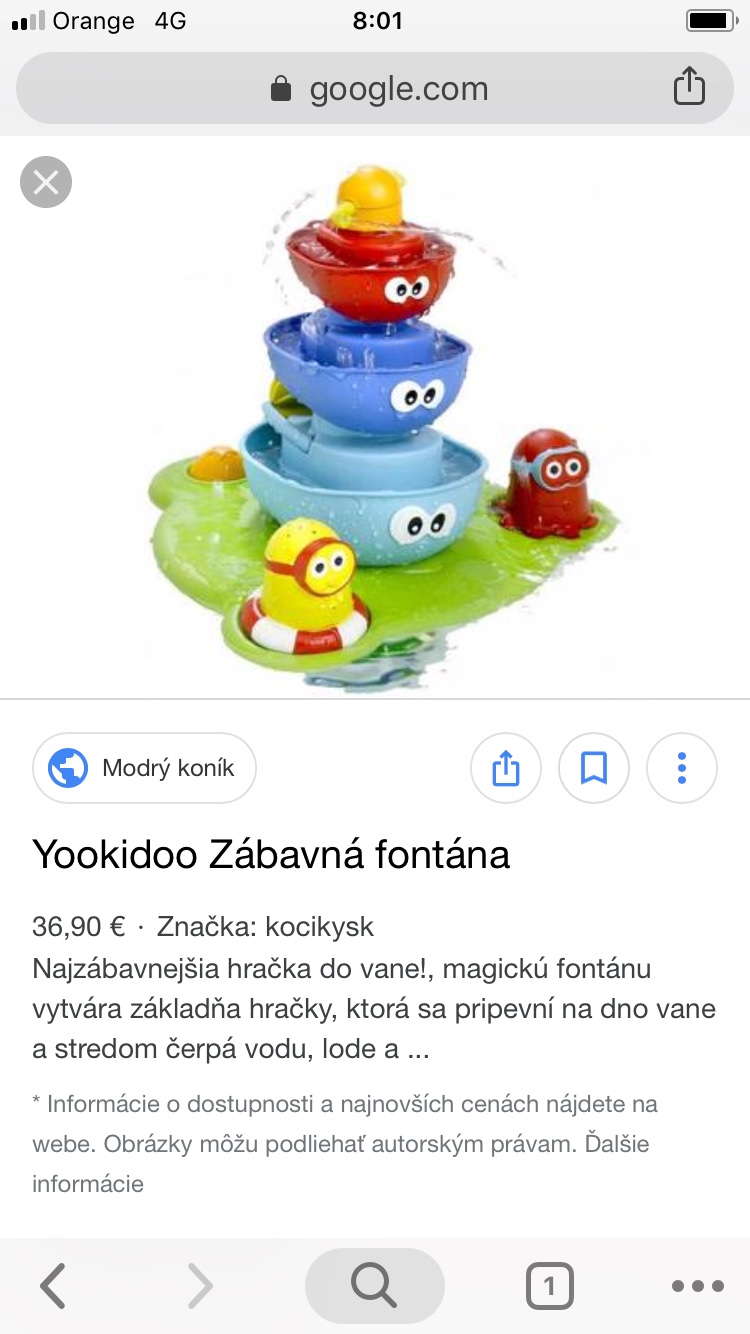Viewport: 750px width, 1334px height.
Task: Tap the padlock icon beside google.com
Action: pos(281,89)
